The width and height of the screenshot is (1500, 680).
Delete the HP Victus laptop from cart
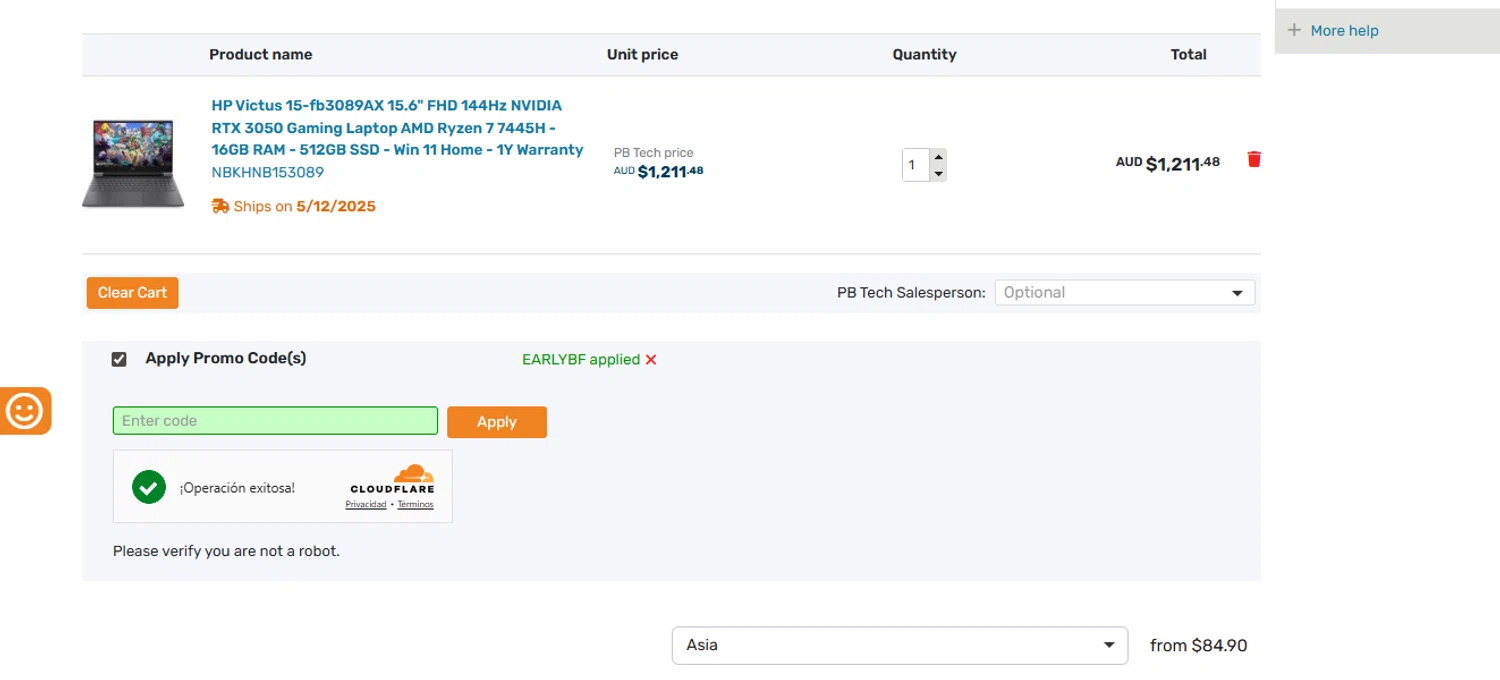[x=1254, y=159]
